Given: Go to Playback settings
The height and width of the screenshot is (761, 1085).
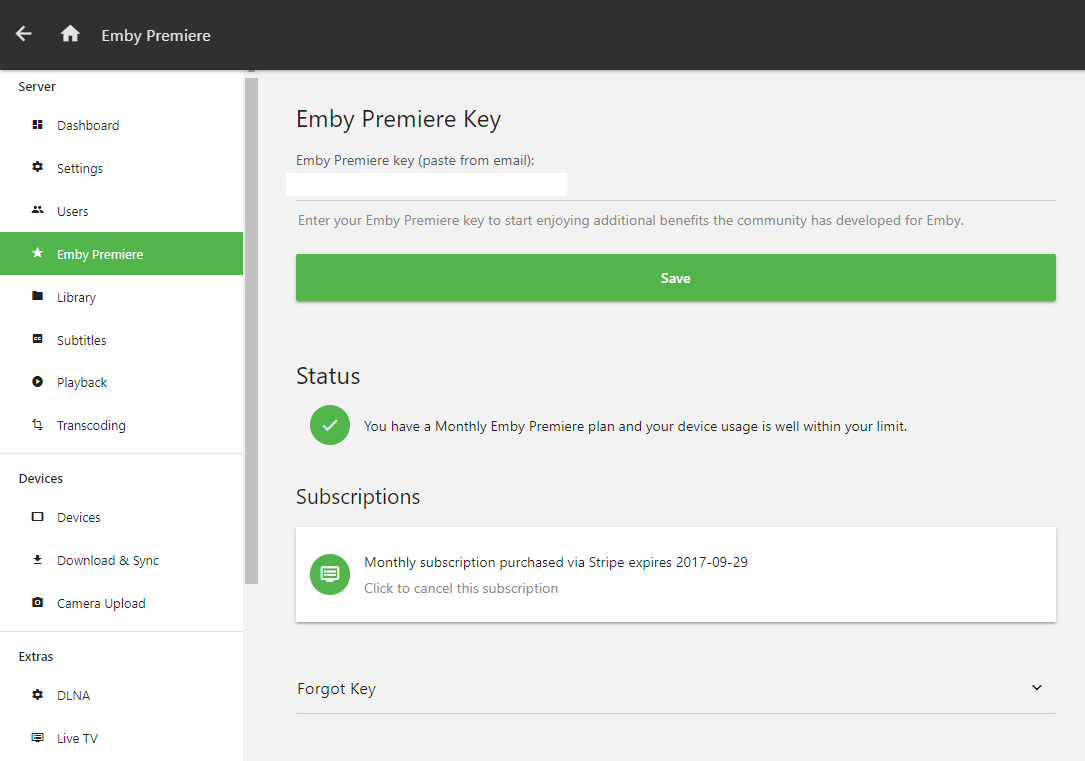Looking at the screenshot, I should [122, 383].
